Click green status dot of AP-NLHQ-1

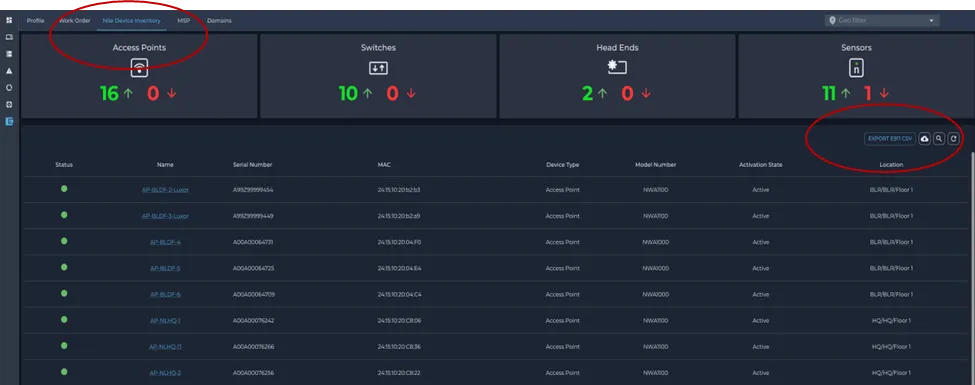tap(64, 319)
